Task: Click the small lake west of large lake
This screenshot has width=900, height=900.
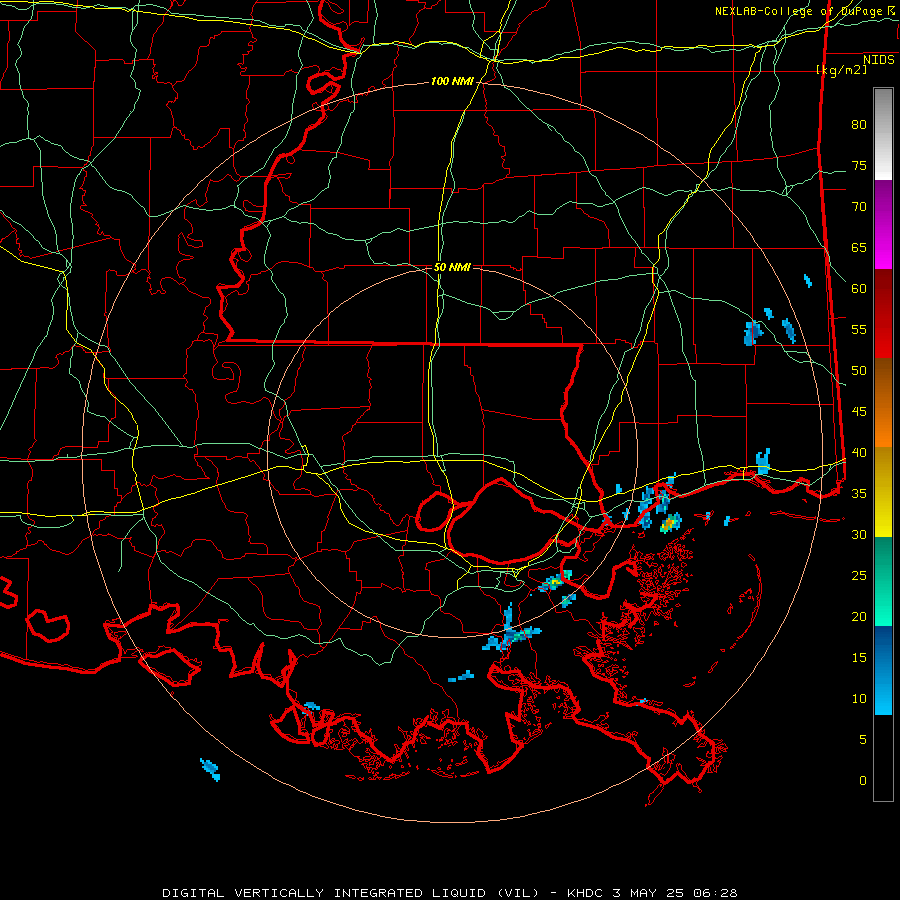Action: pos(433,513)
